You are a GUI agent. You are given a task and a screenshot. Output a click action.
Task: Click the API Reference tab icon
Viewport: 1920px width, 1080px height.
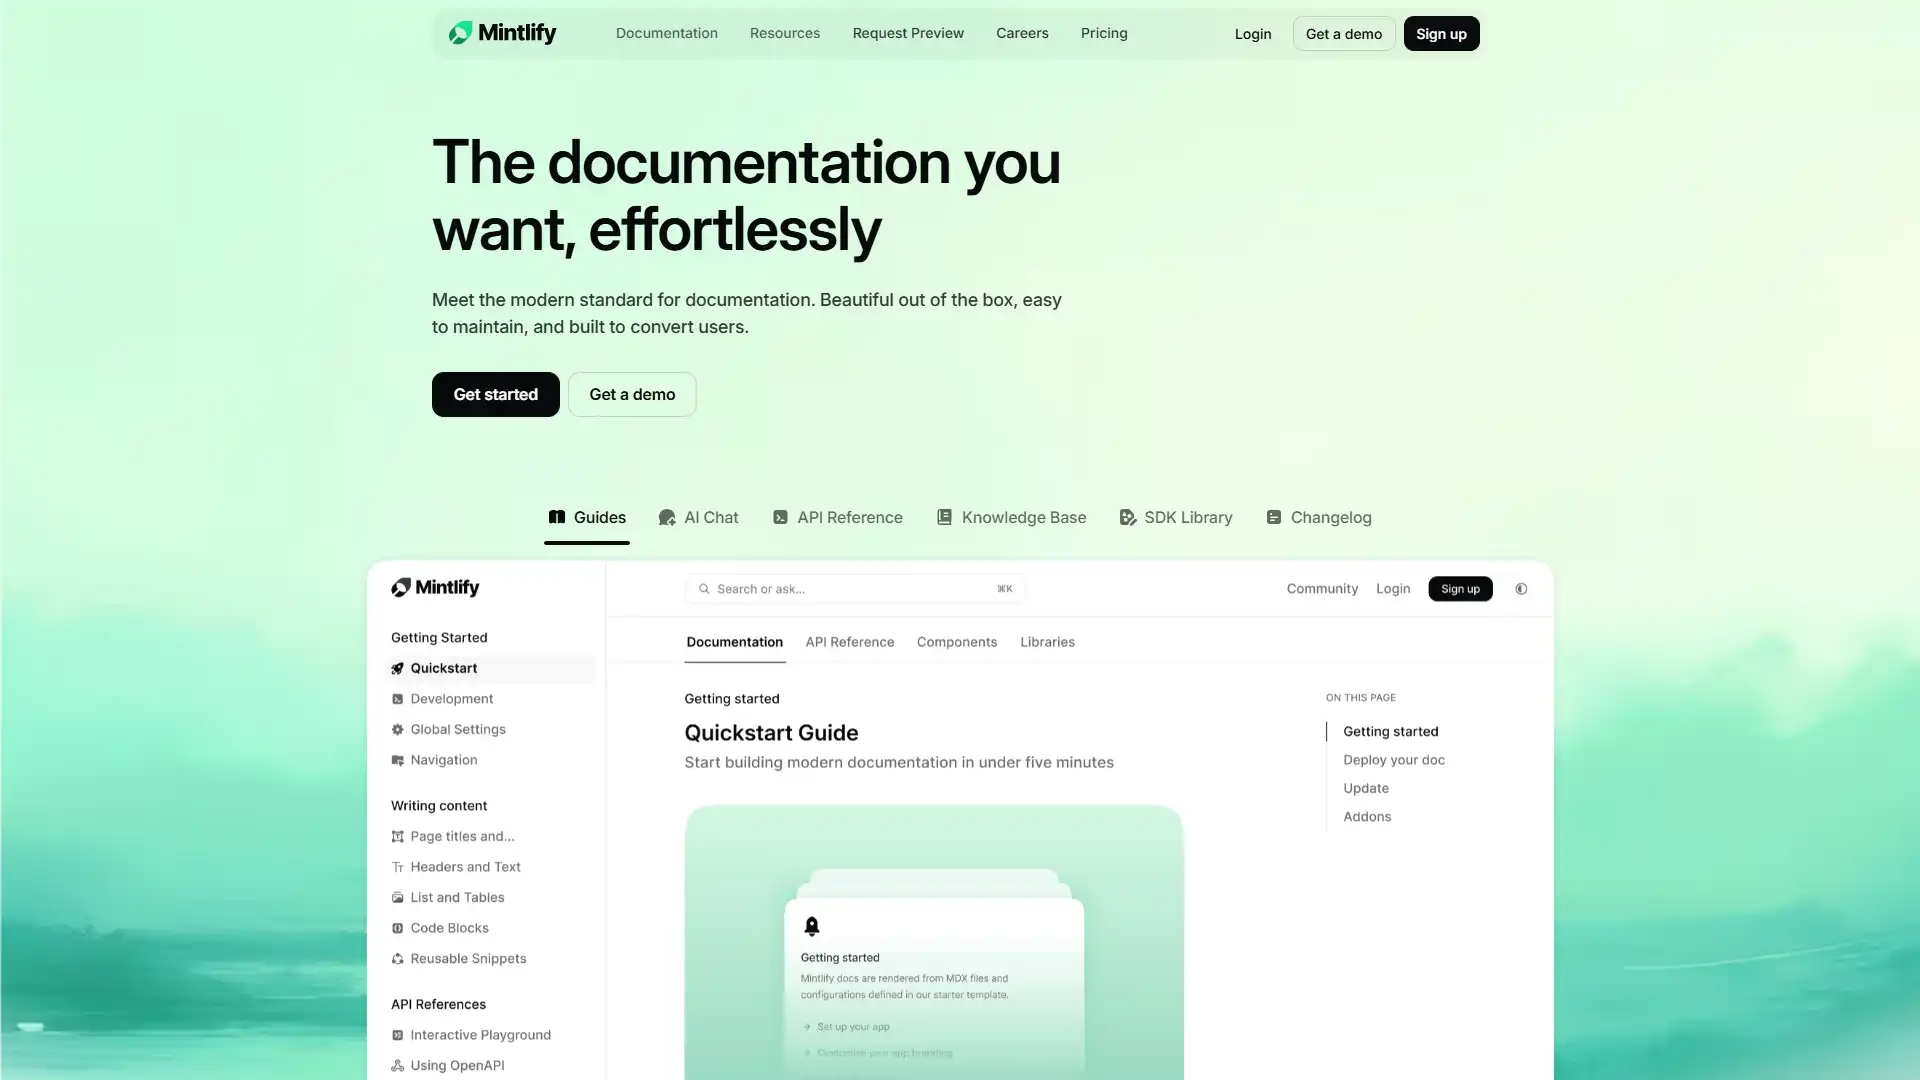point(779,517)
